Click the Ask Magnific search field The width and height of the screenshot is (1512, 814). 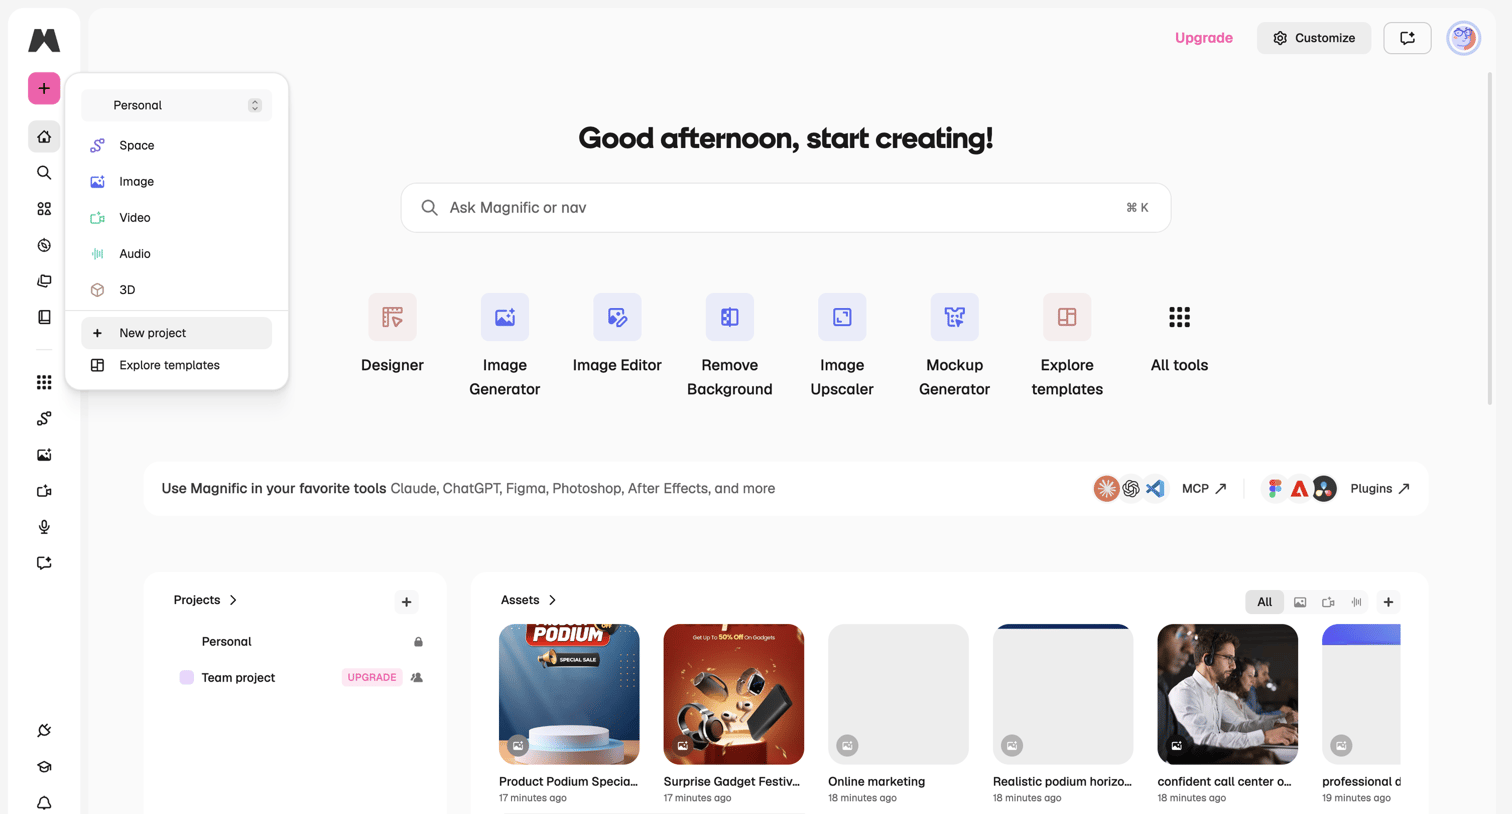786,208
